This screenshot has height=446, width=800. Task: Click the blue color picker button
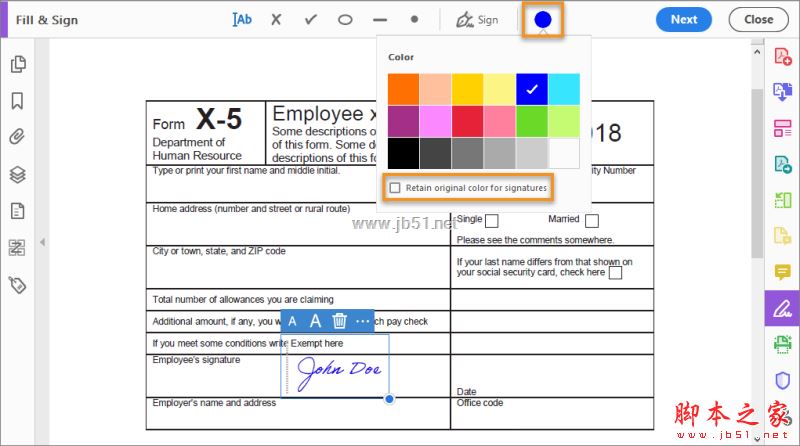point(543,20)
